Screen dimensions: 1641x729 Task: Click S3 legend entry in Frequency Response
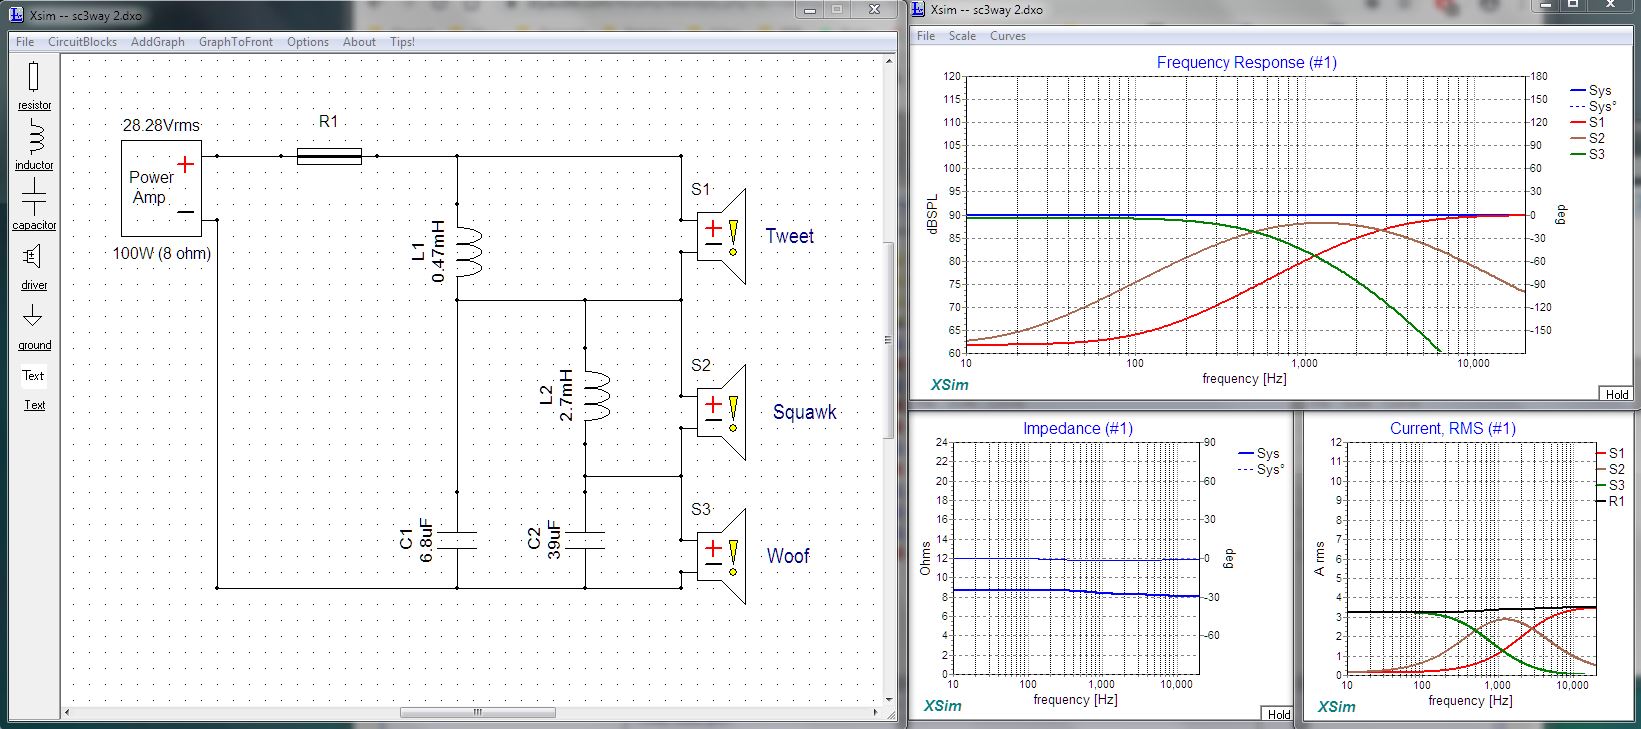pyautogui.click(x=1587, y=154)
